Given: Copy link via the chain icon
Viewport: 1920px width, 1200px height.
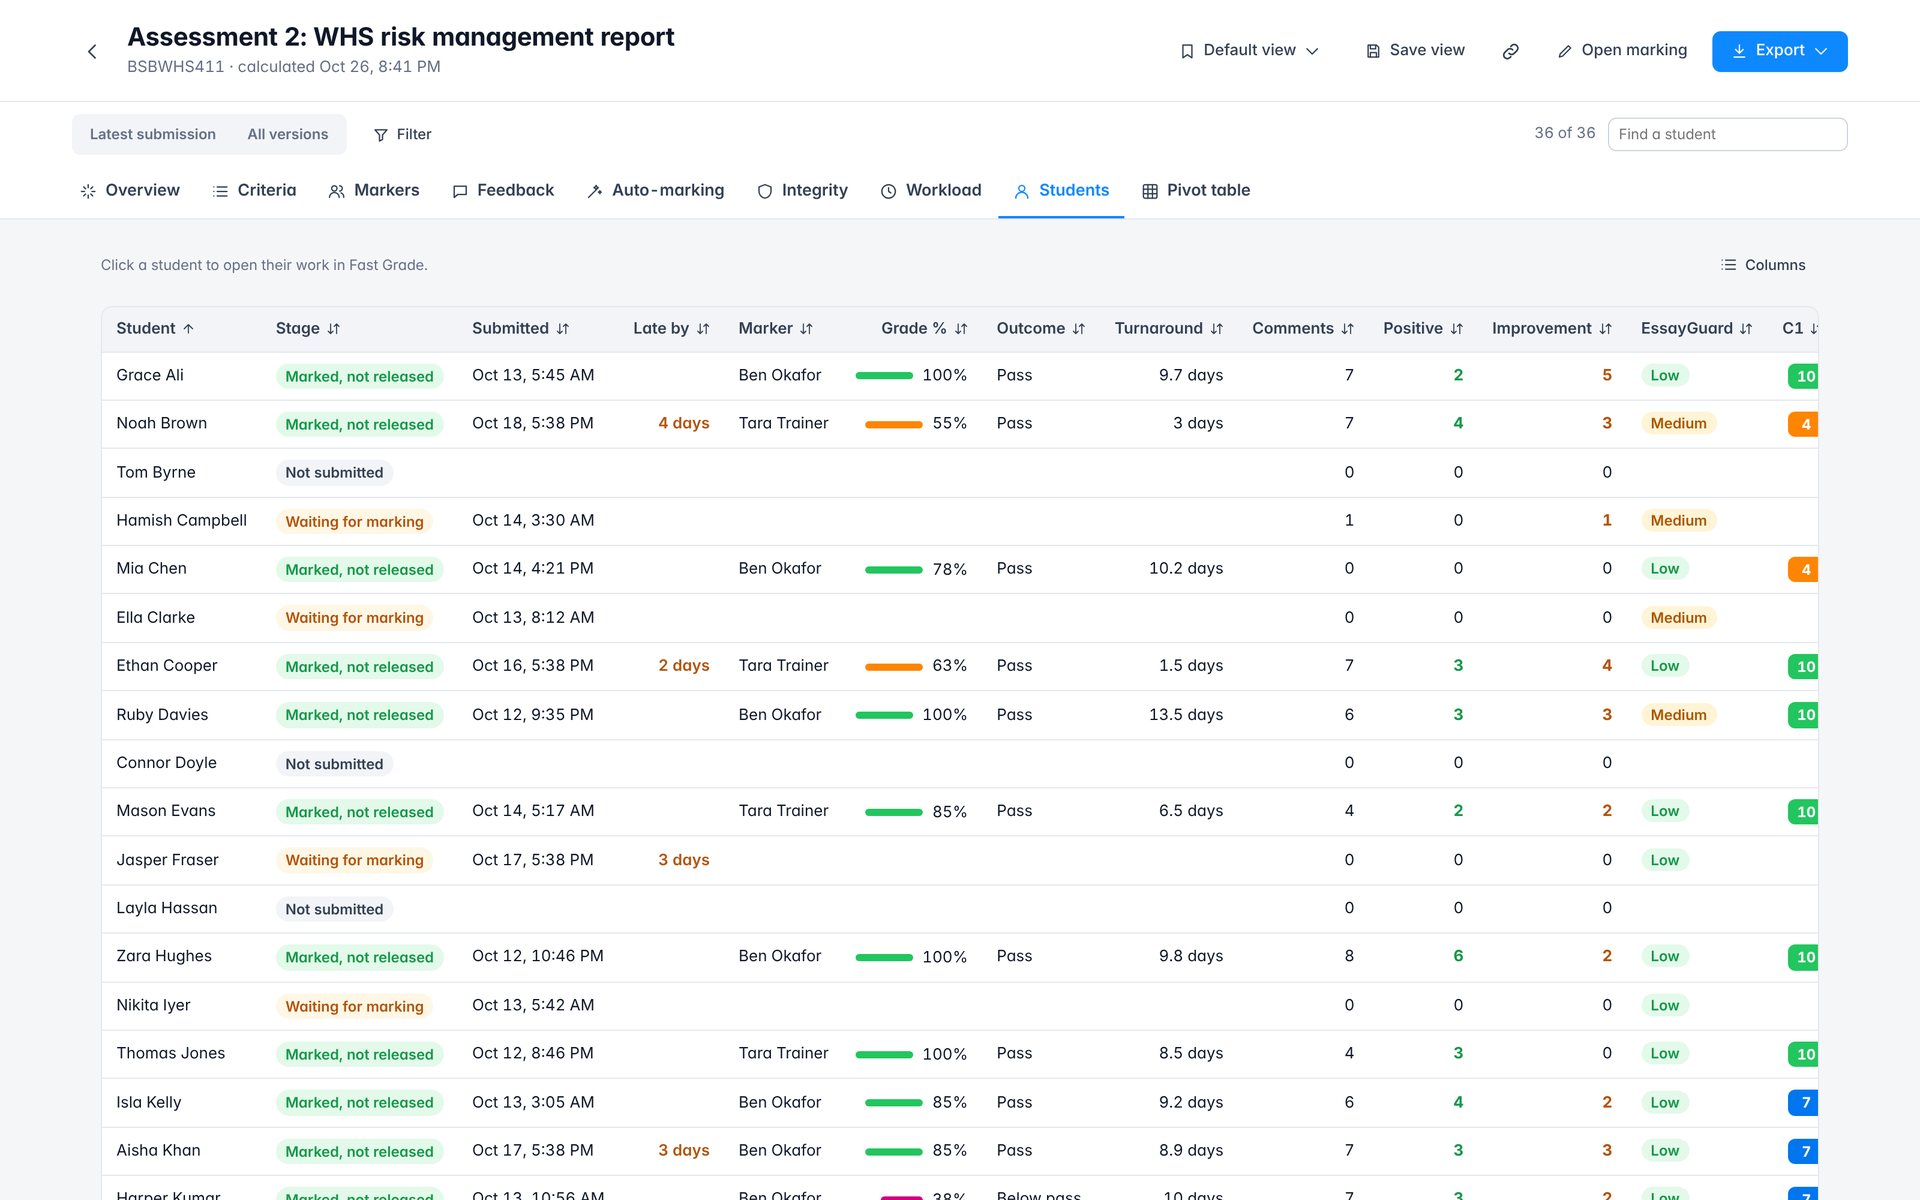Looking at the screenshot, I should (x=1511, y=51).
